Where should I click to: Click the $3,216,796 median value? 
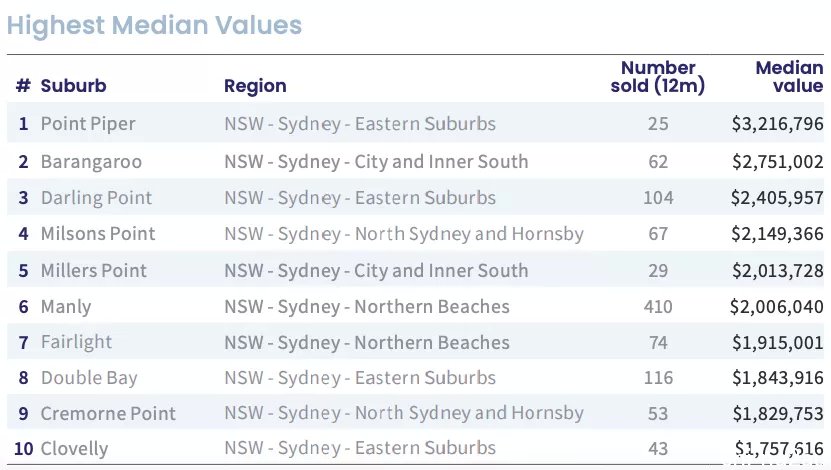[777, 123]
